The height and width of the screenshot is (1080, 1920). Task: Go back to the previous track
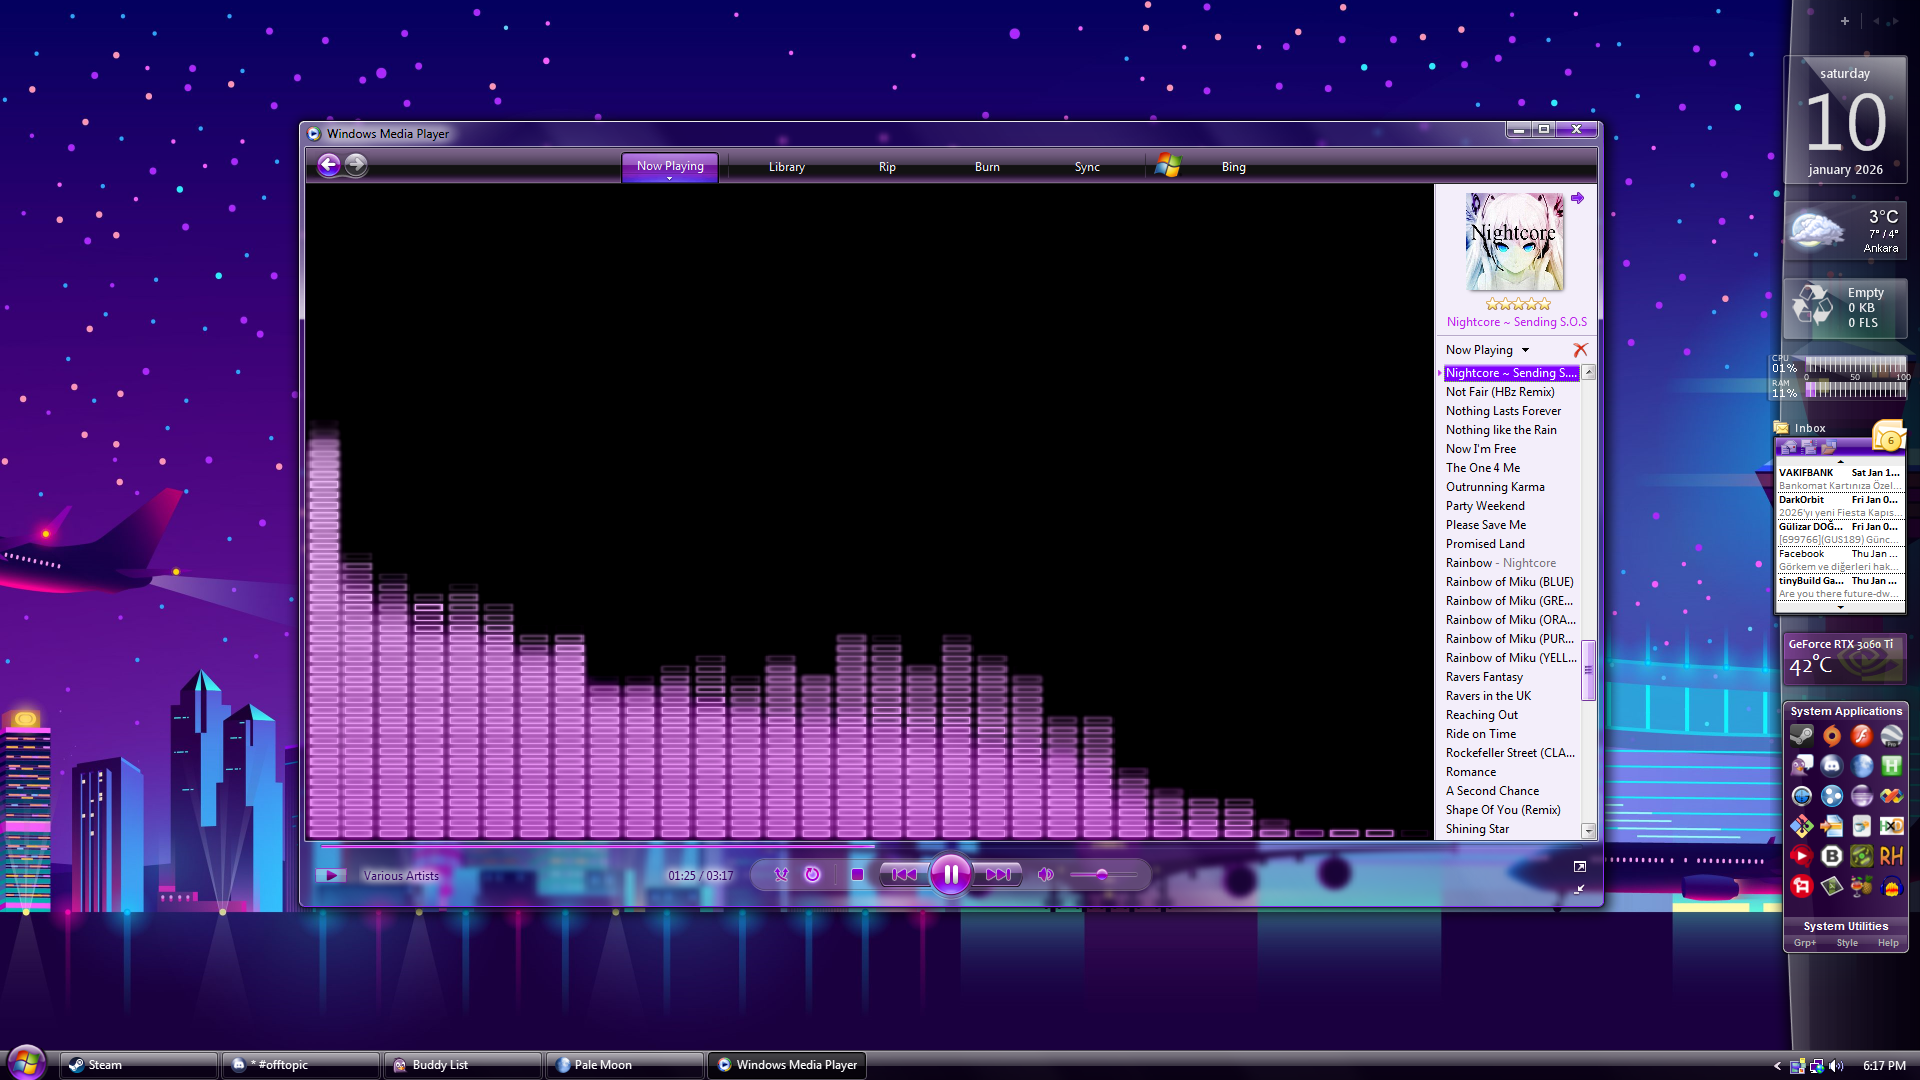(x=903, y=874)
